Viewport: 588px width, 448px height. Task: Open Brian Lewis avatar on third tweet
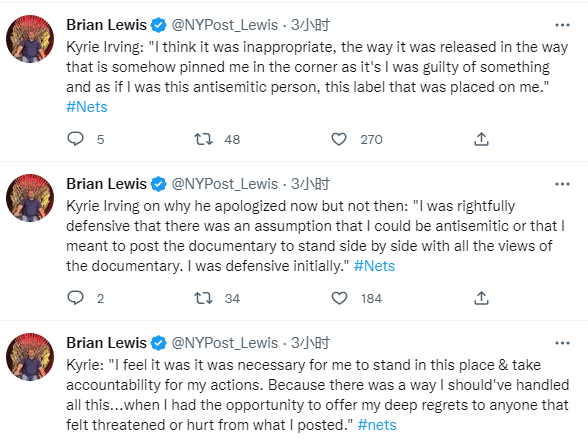click(30, 357)
